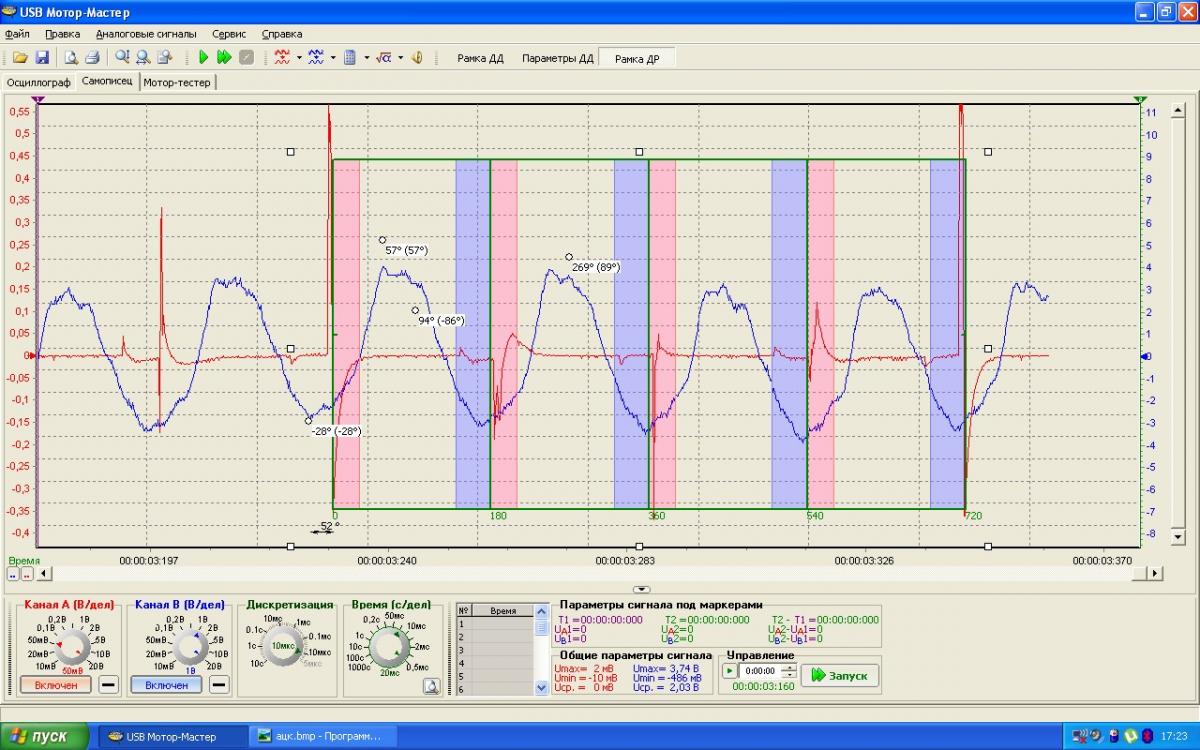Toggle Канал A Включен button

(x=55, y=685)
